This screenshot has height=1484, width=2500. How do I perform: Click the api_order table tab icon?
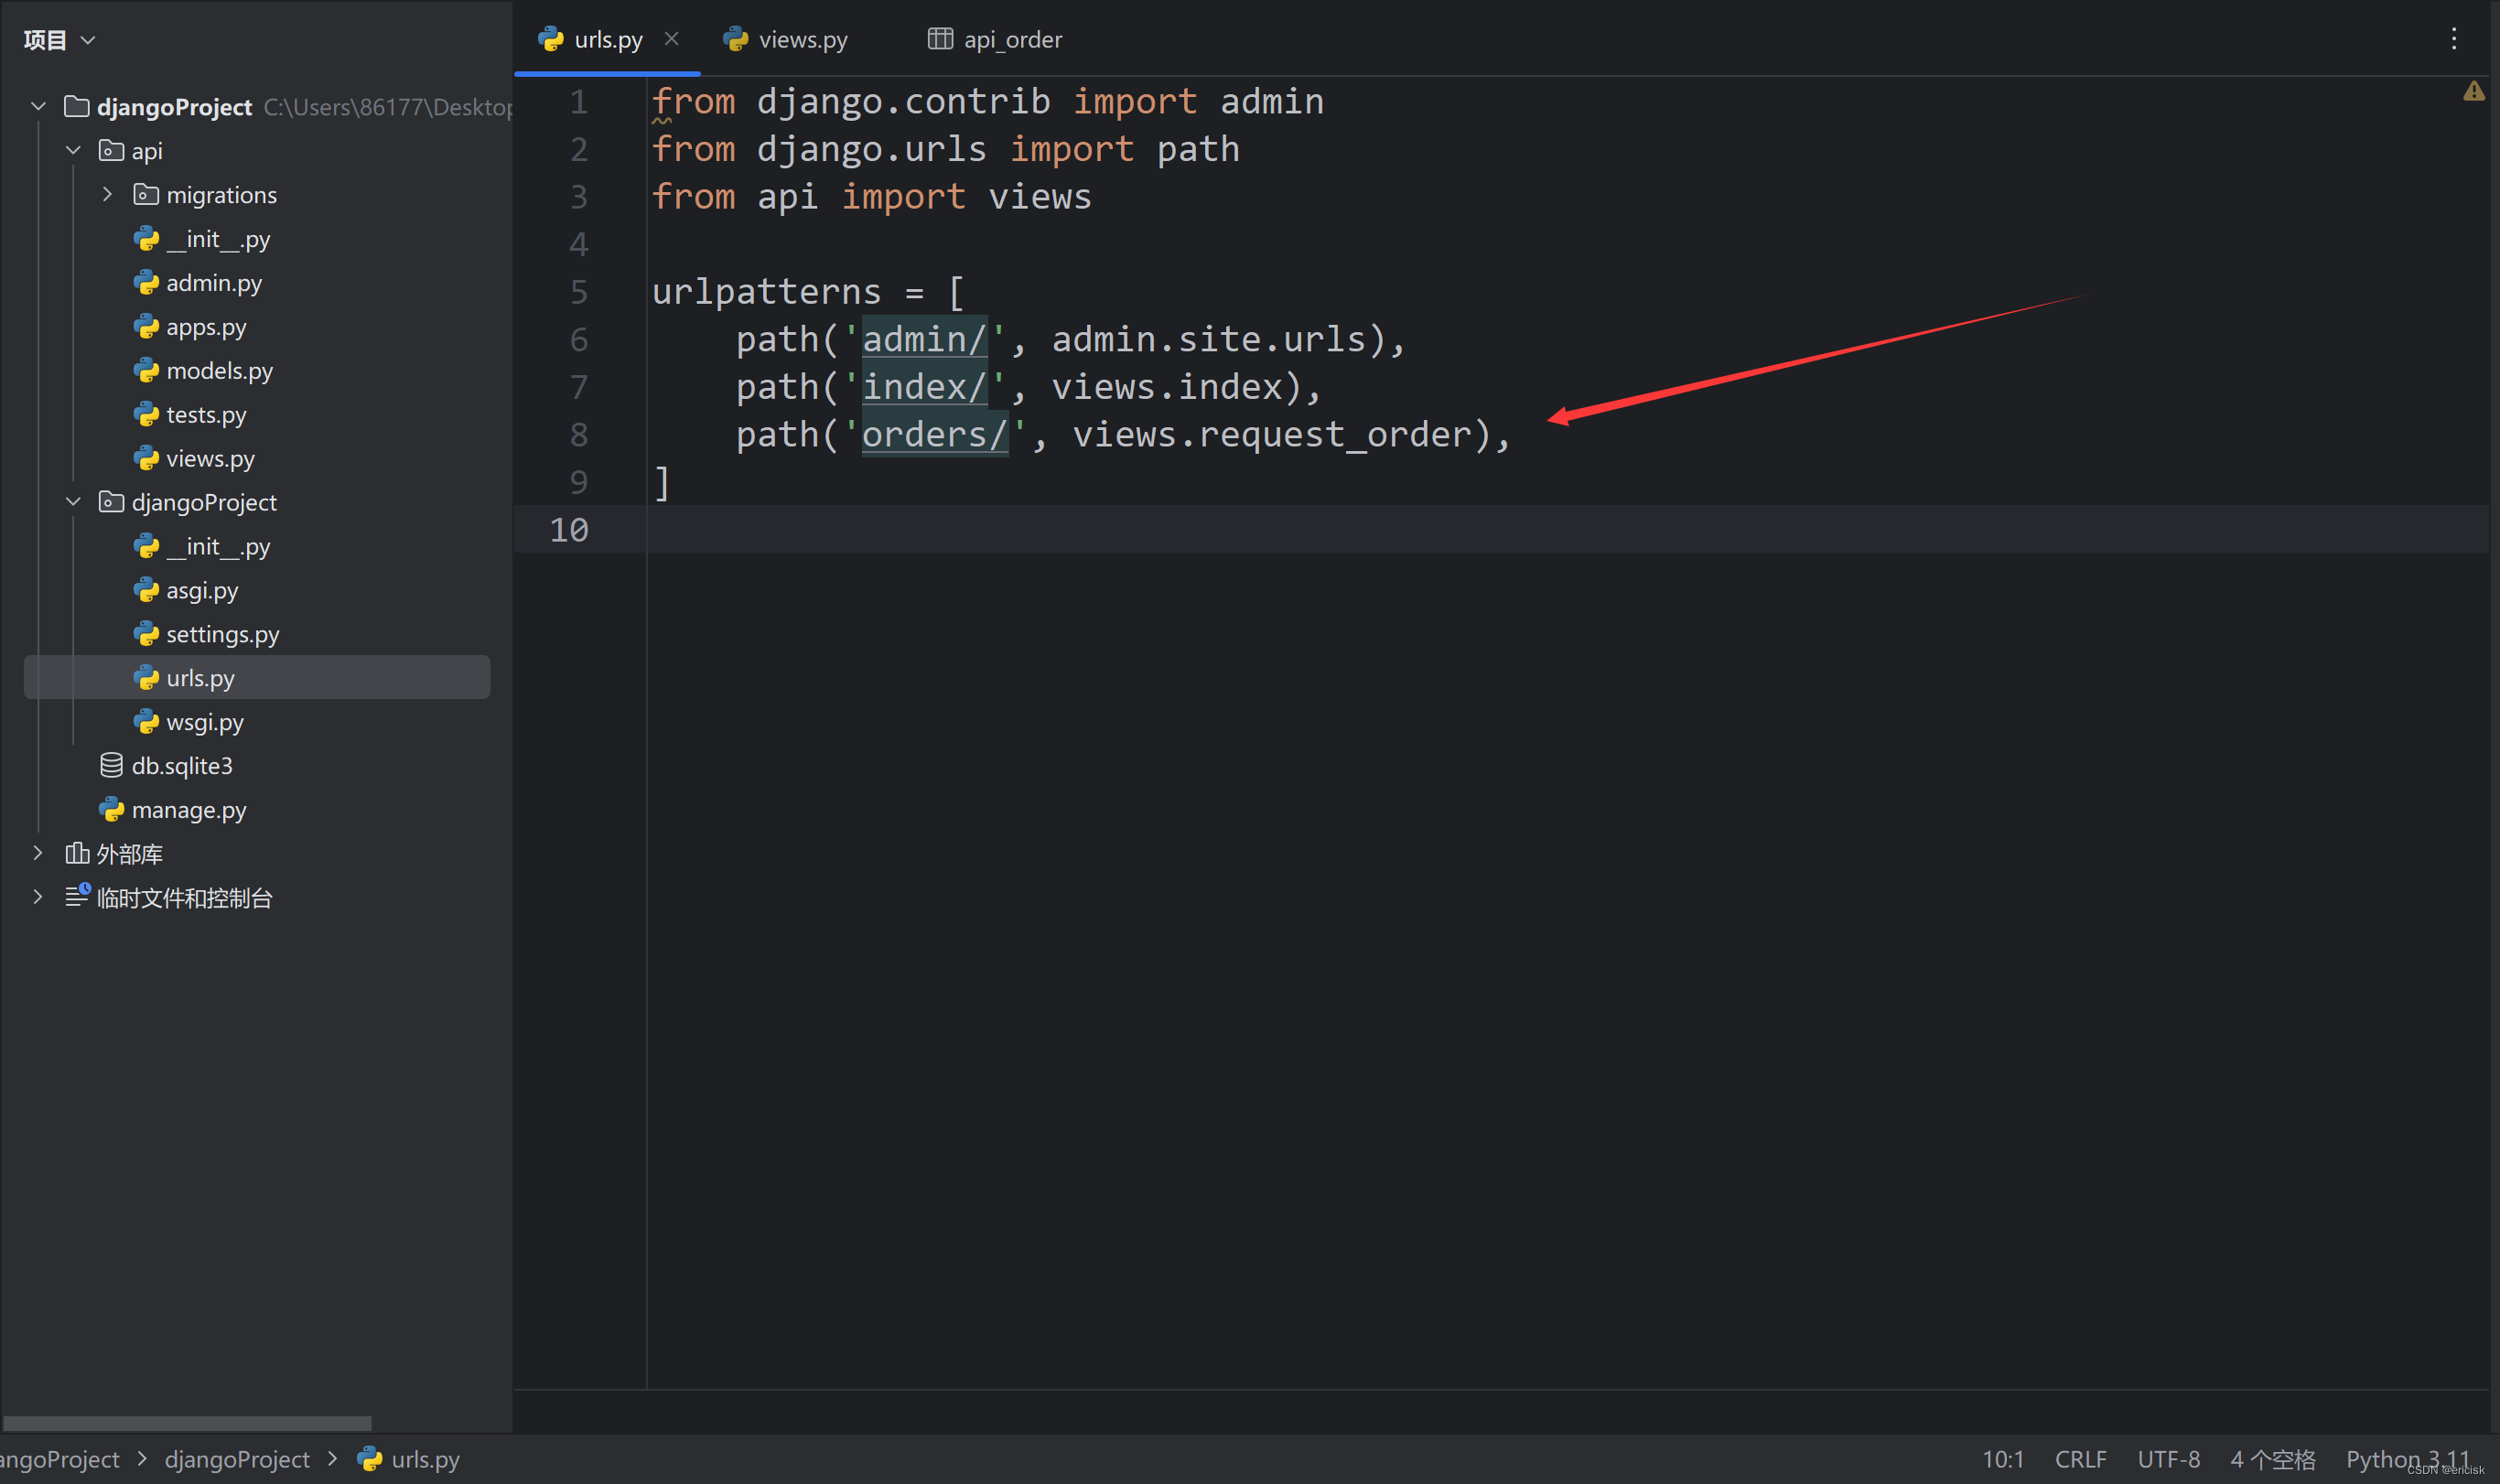click(x=939, y=39)
